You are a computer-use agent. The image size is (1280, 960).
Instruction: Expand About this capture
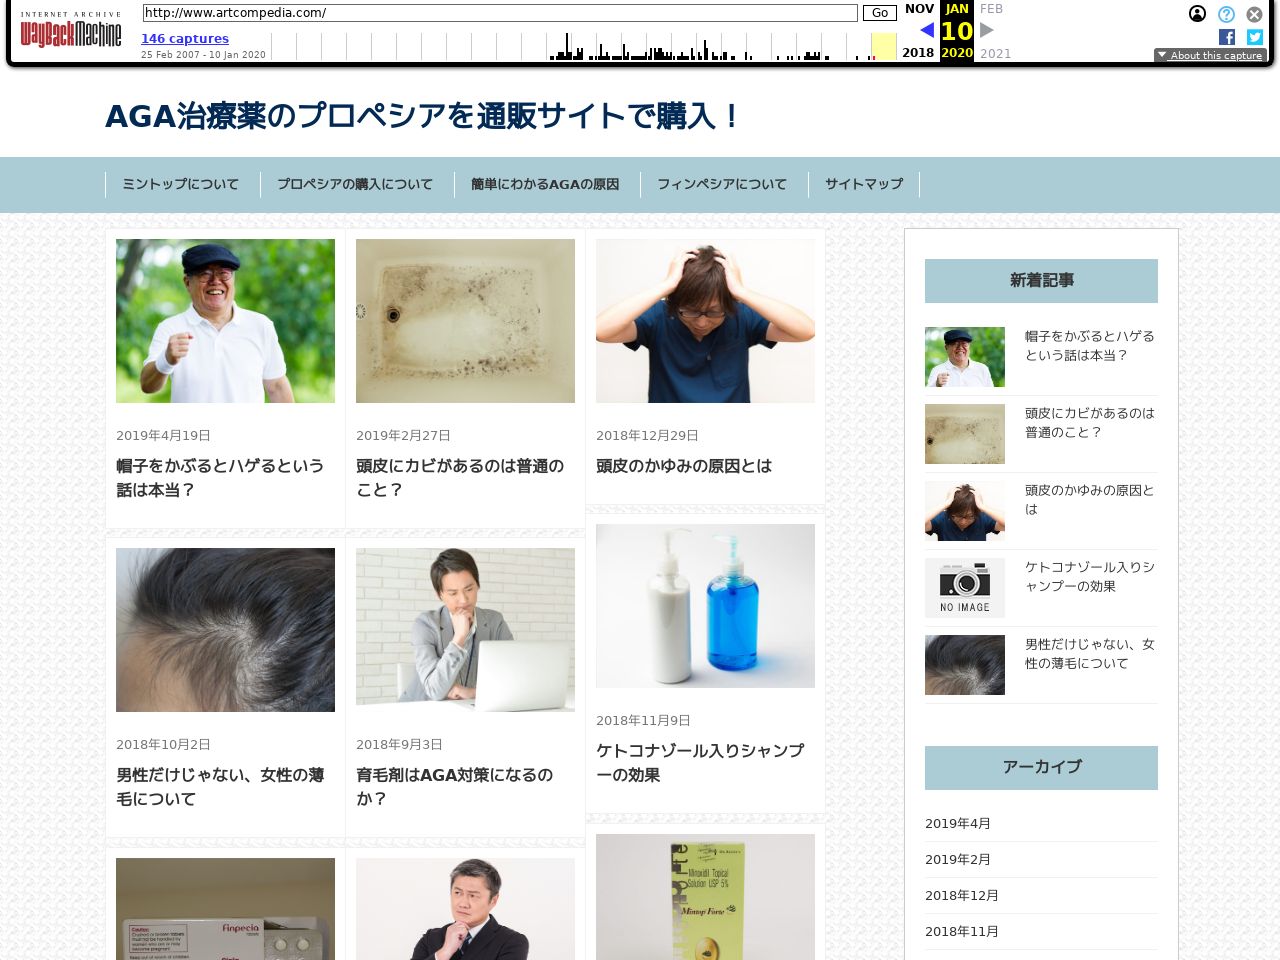pyautogui.click(x=1210, y=55)
